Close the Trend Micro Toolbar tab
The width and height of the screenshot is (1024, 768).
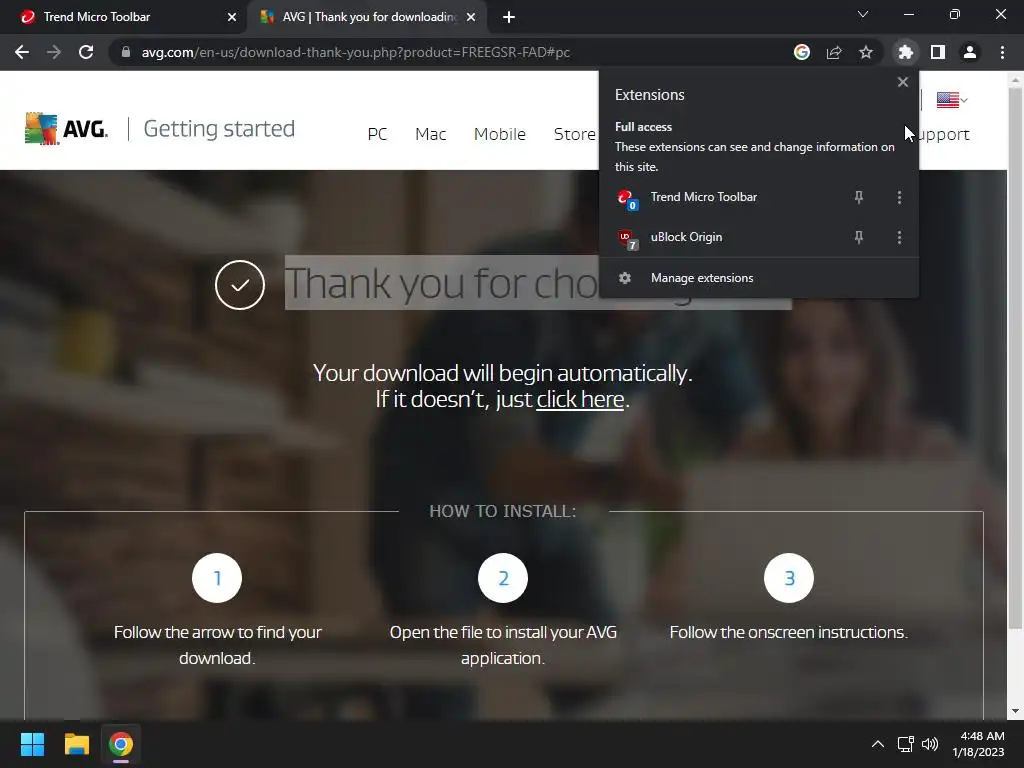[x=232, y=17]
